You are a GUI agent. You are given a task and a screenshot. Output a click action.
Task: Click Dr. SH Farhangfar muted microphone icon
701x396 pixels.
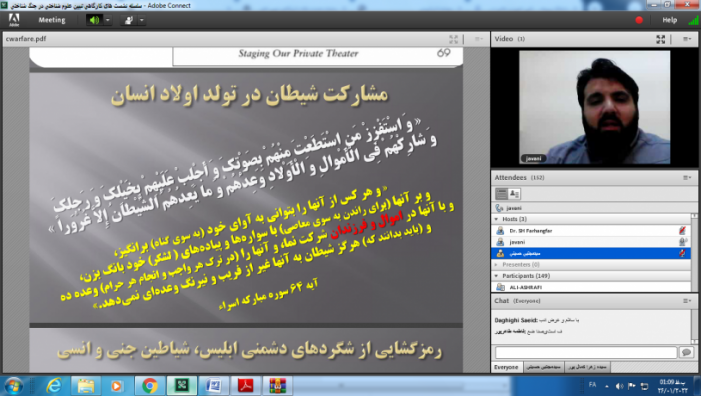pos(682,231)
